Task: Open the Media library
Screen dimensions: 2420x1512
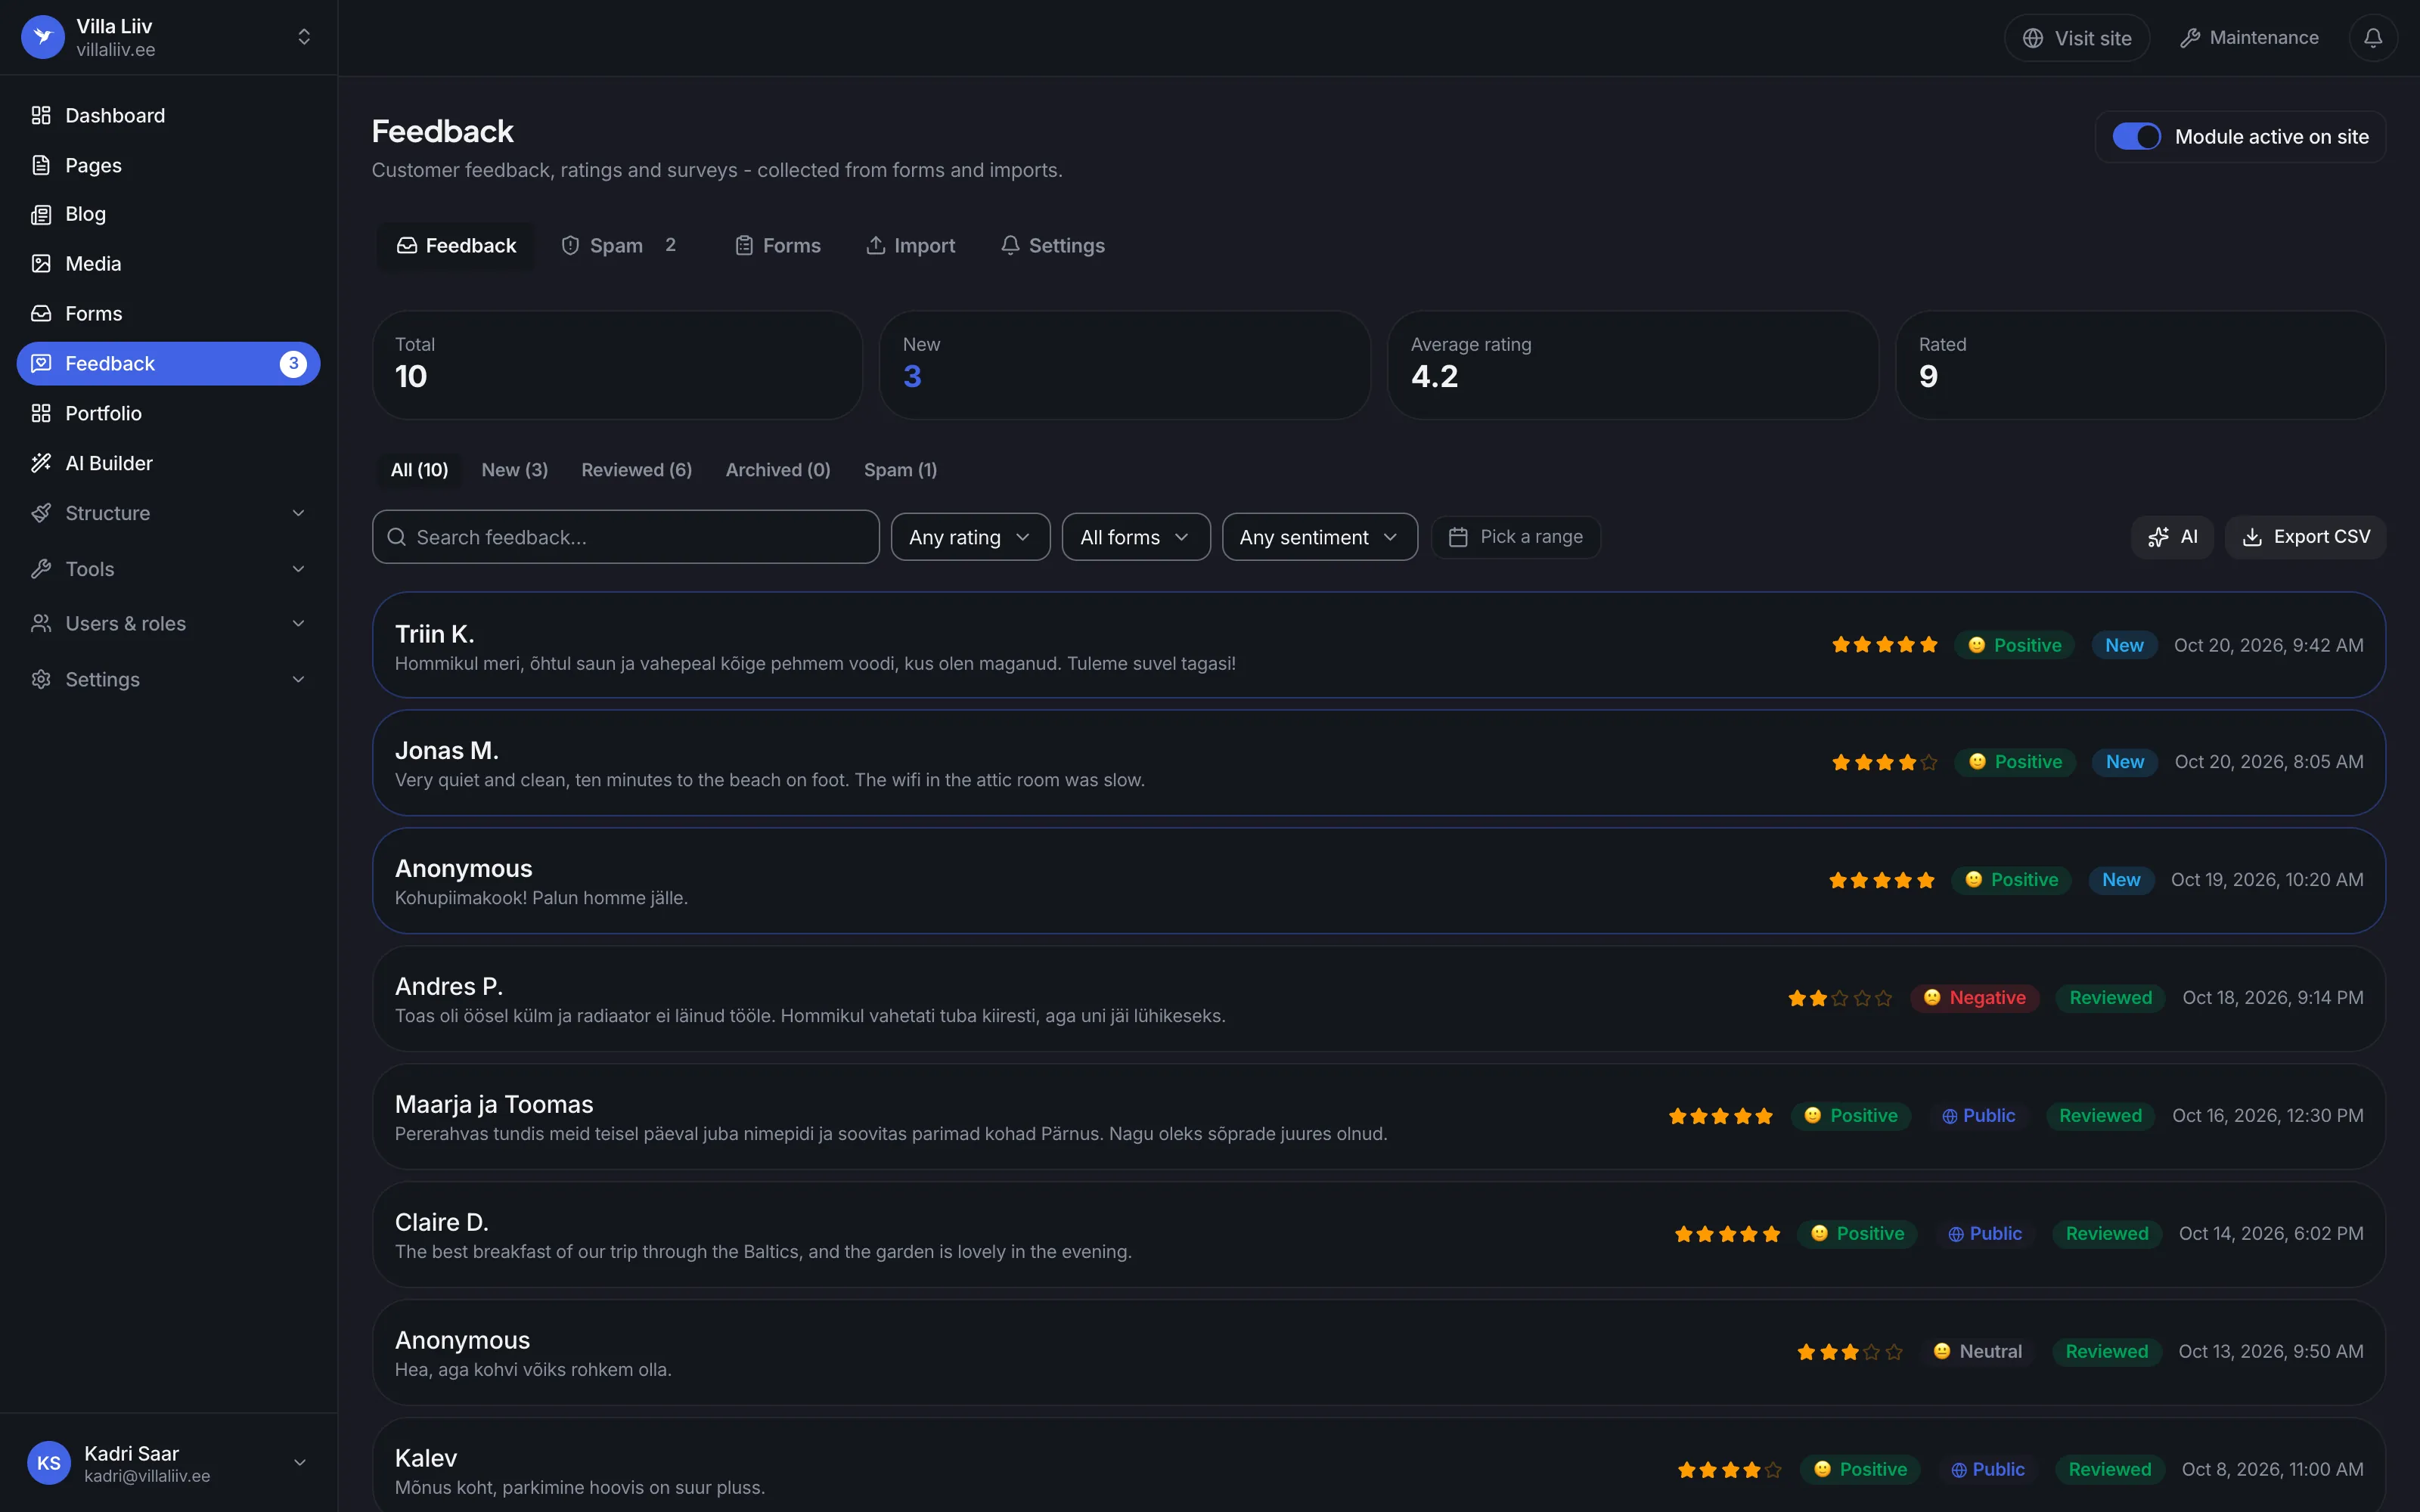Action: (x=168, y=264)
